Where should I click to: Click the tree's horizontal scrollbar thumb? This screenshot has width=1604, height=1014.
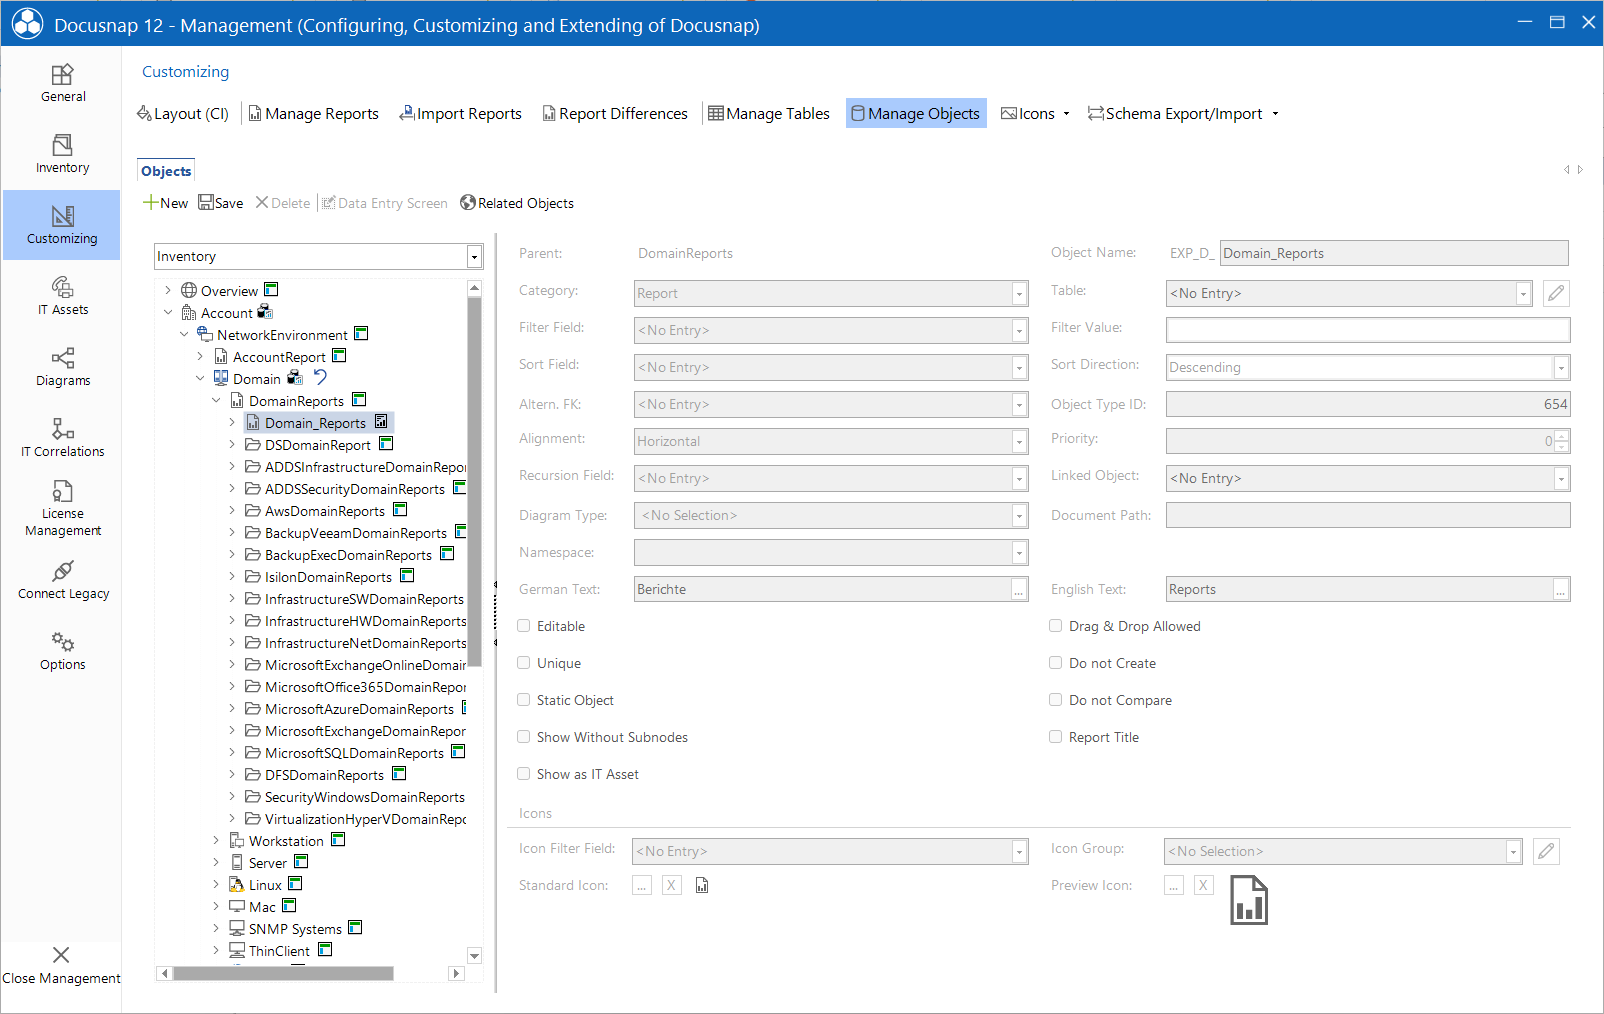tap(283, 973)
